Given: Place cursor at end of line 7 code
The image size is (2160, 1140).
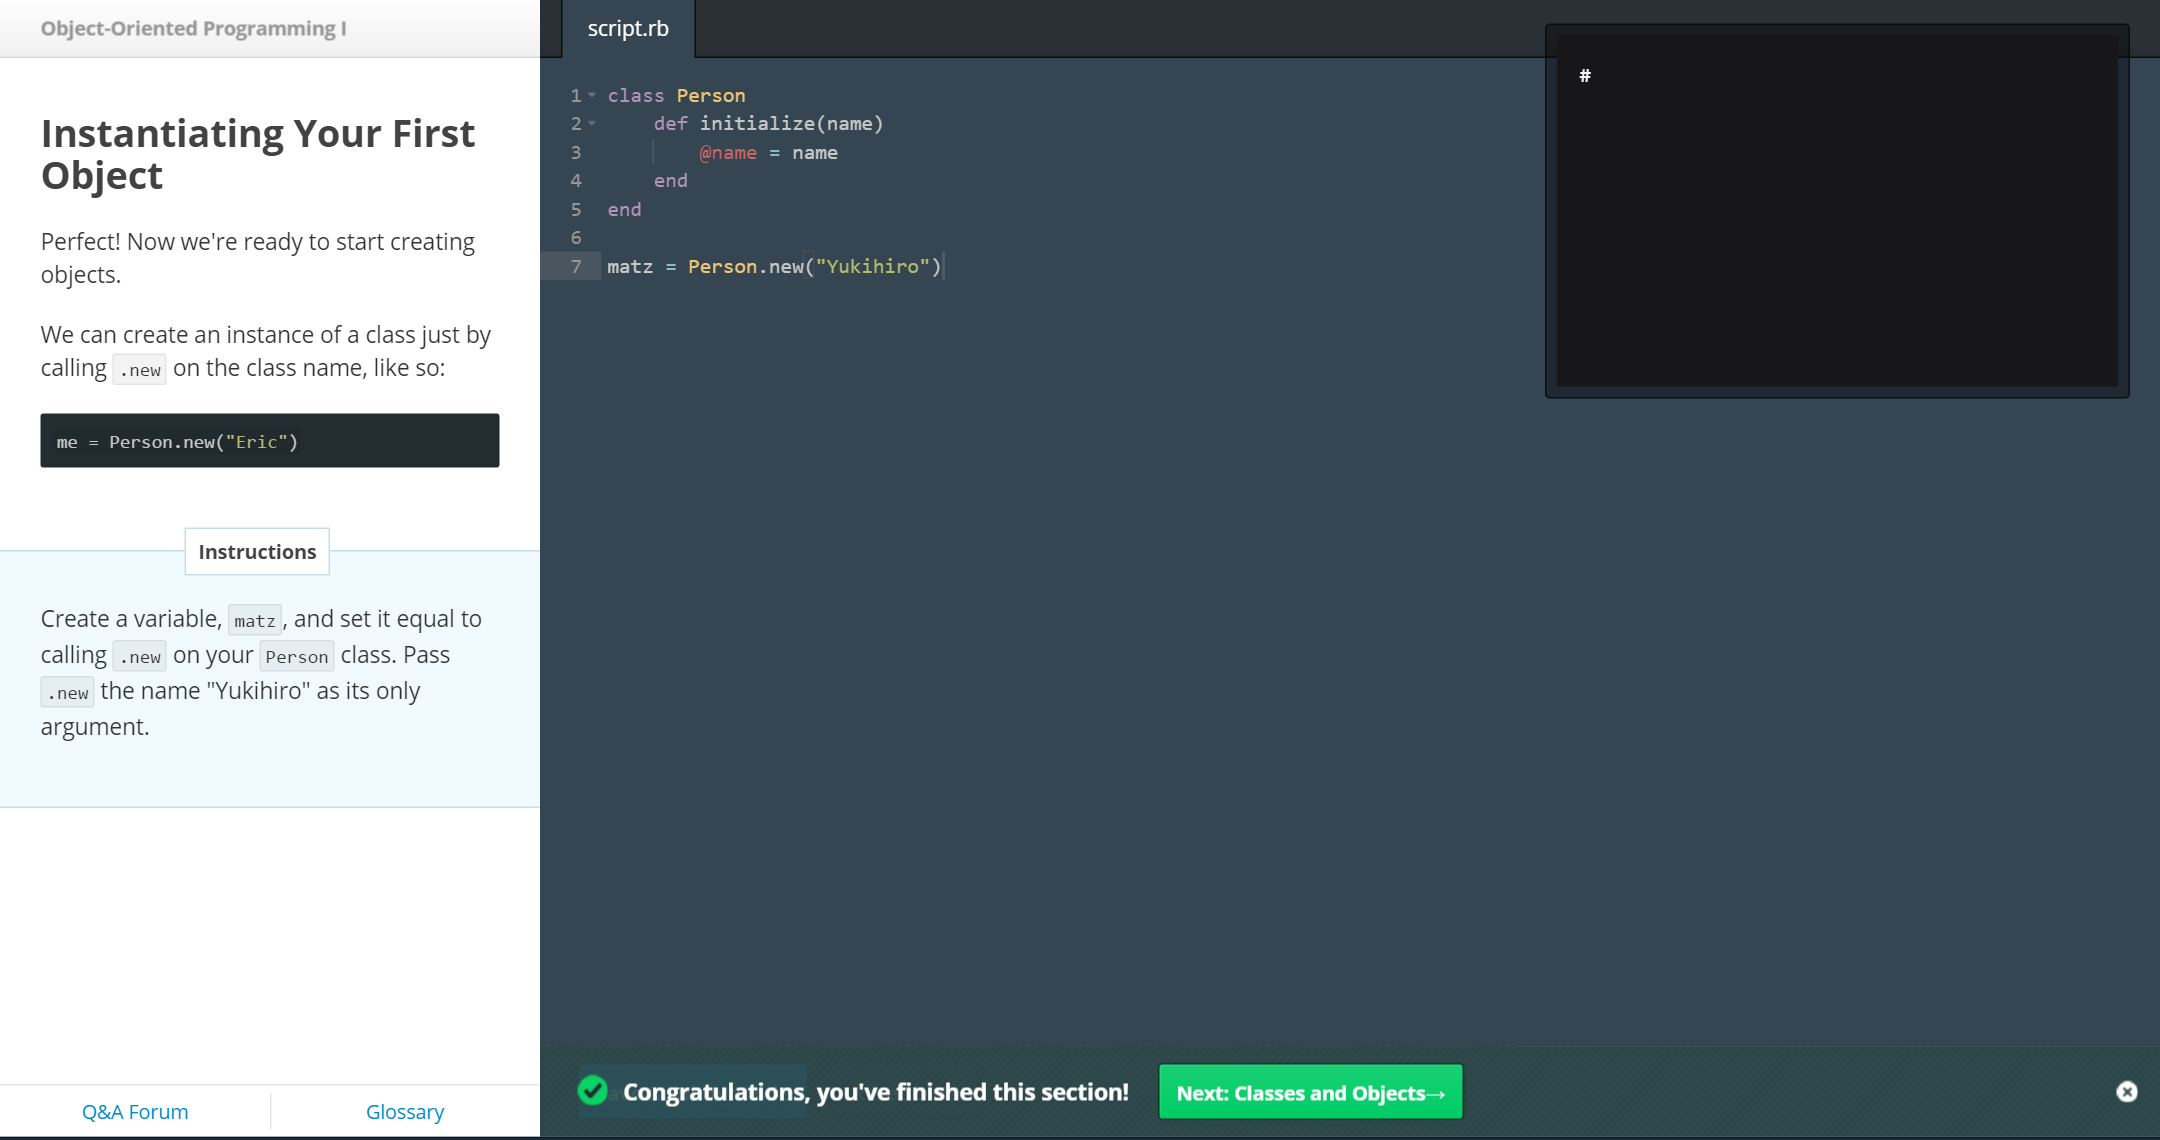Looking at the screenshot, I should click(942, 267).
